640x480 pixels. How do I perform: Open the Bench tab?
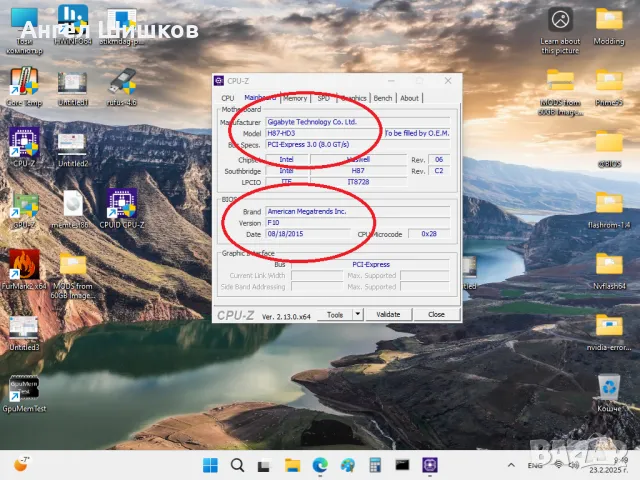pyautogui.click(x=383, y=98)
